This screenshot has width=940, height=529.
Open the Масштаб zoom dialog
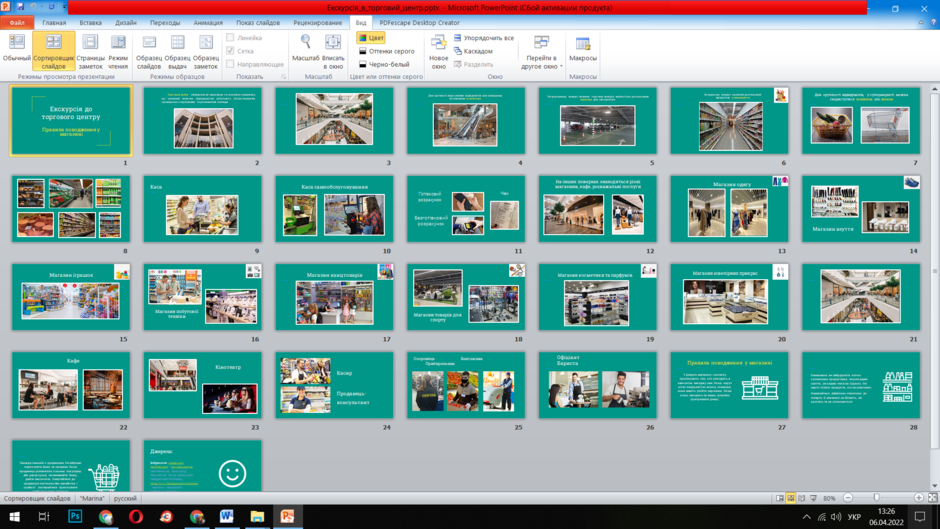305,49
